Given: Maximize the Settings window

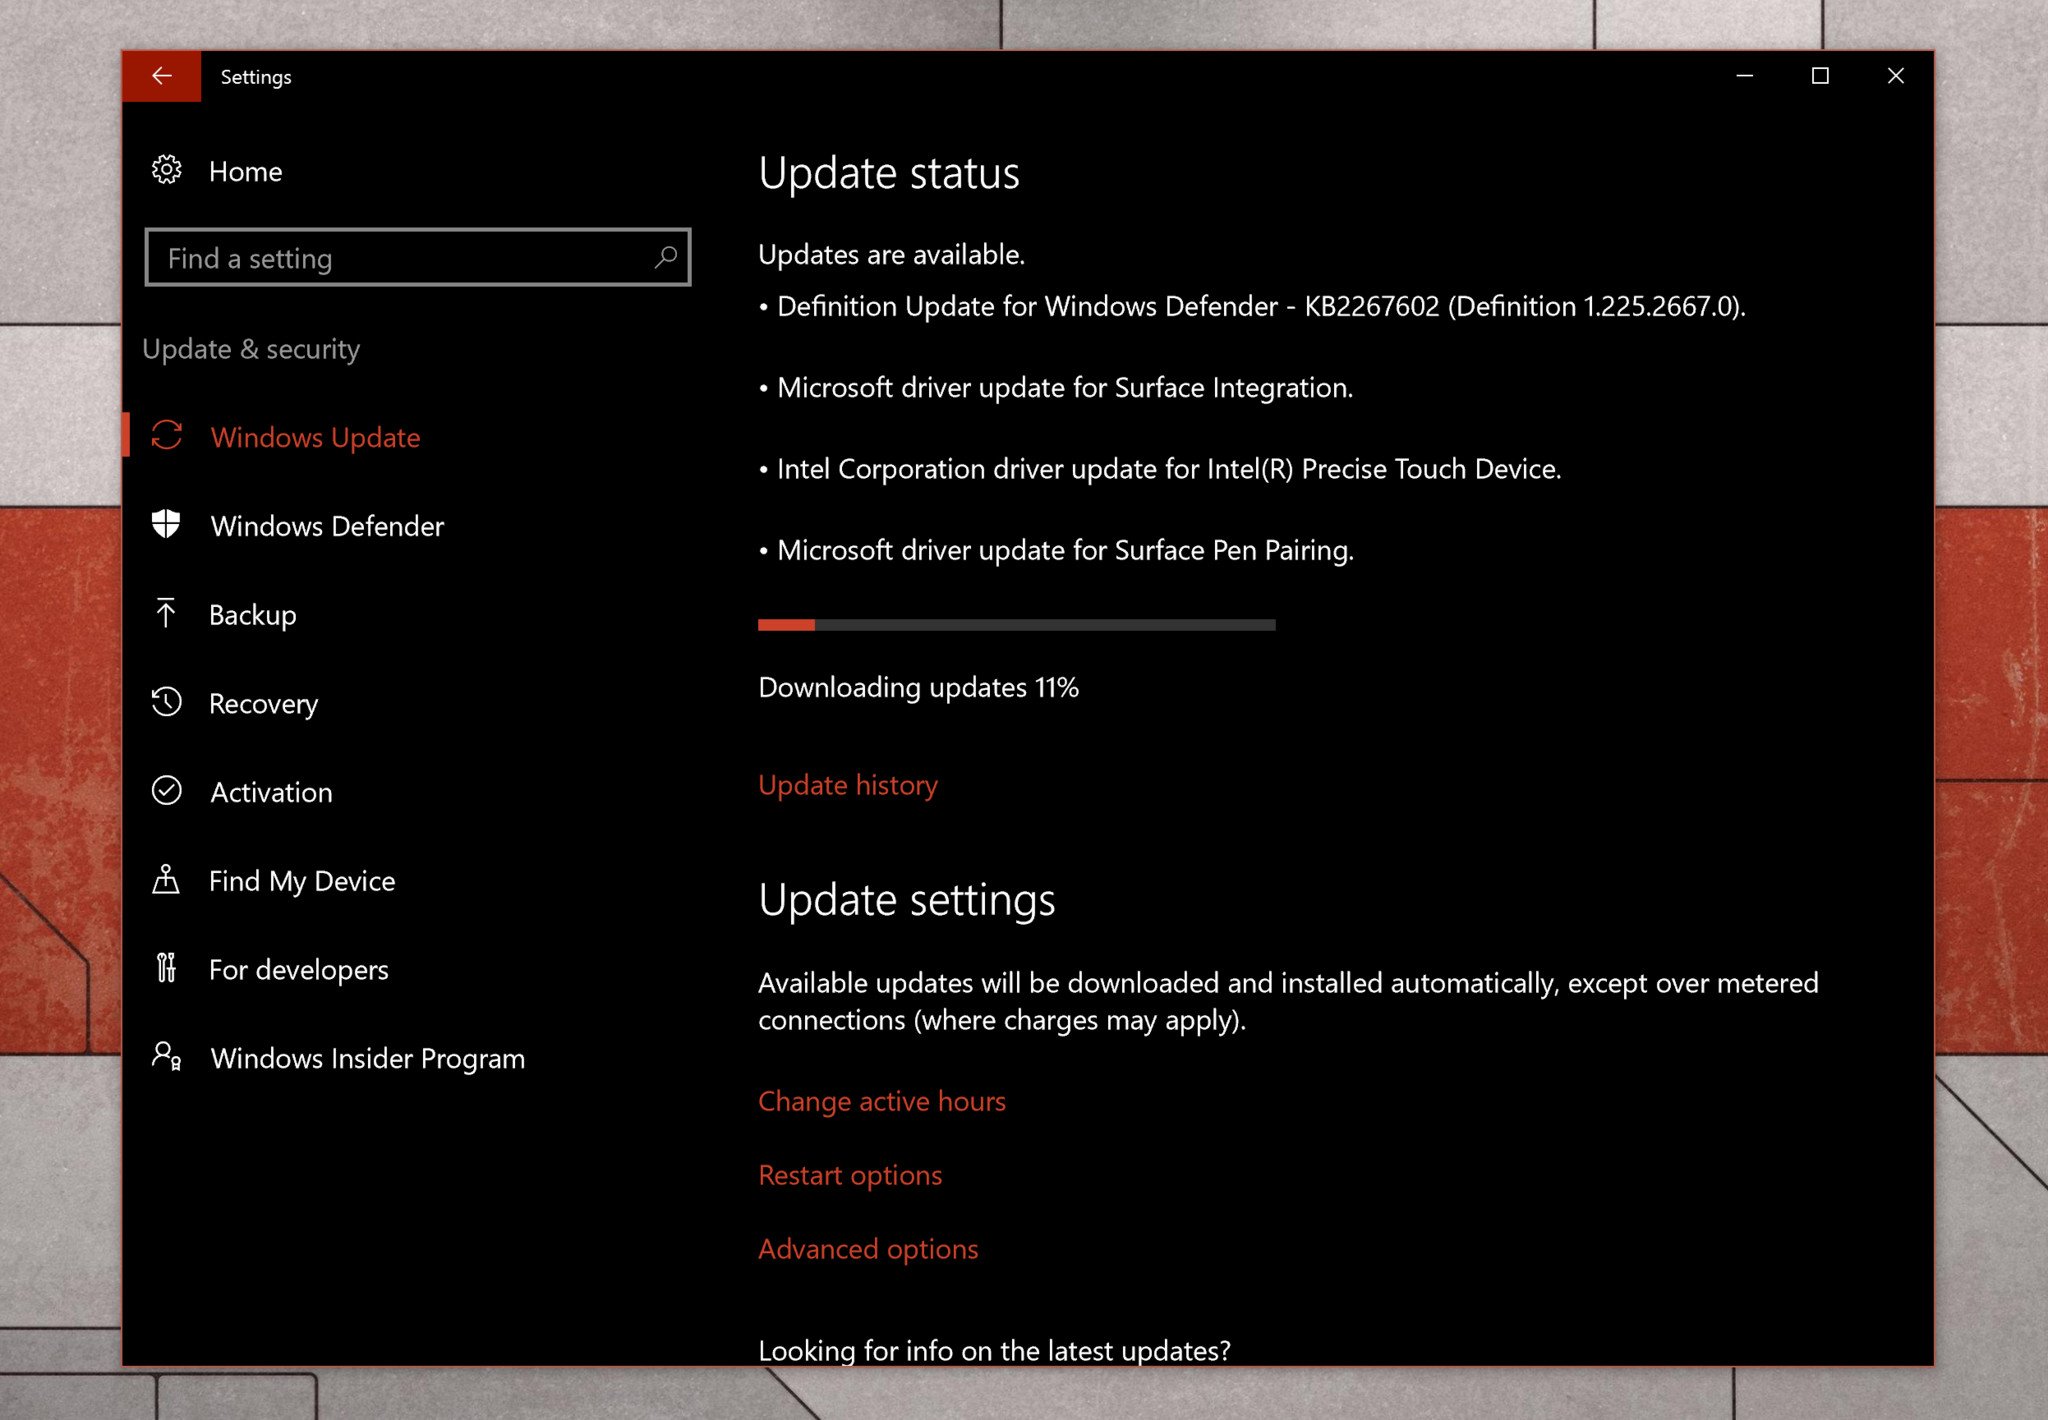Looking at the screenshot, I should point(1820,76).
